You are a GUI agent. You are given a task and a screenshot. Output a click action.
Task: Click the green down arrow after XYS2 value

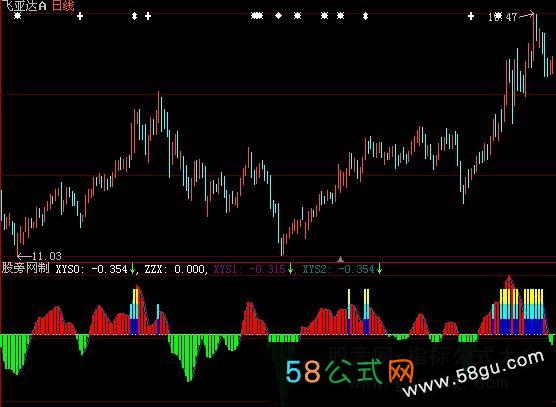pyautogui.click(x=379, y=269)
